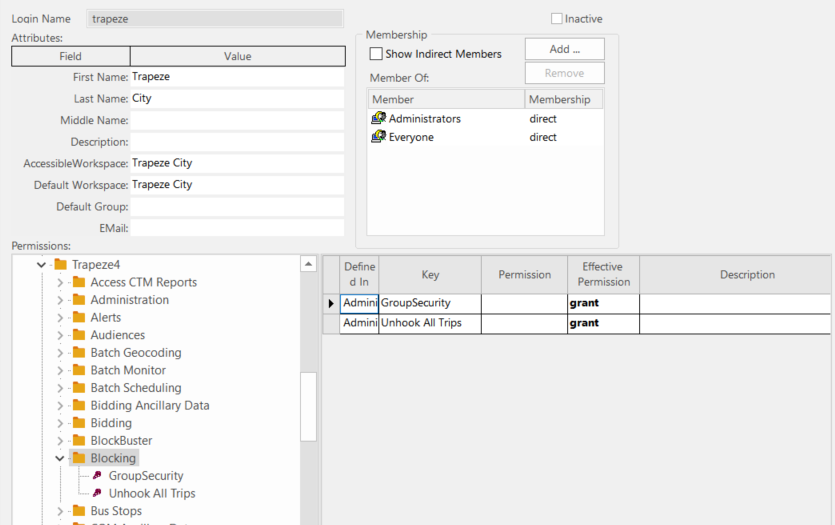Click the Unhook All Trips key icon
The image size is (835, 525).
coord(97,493)
